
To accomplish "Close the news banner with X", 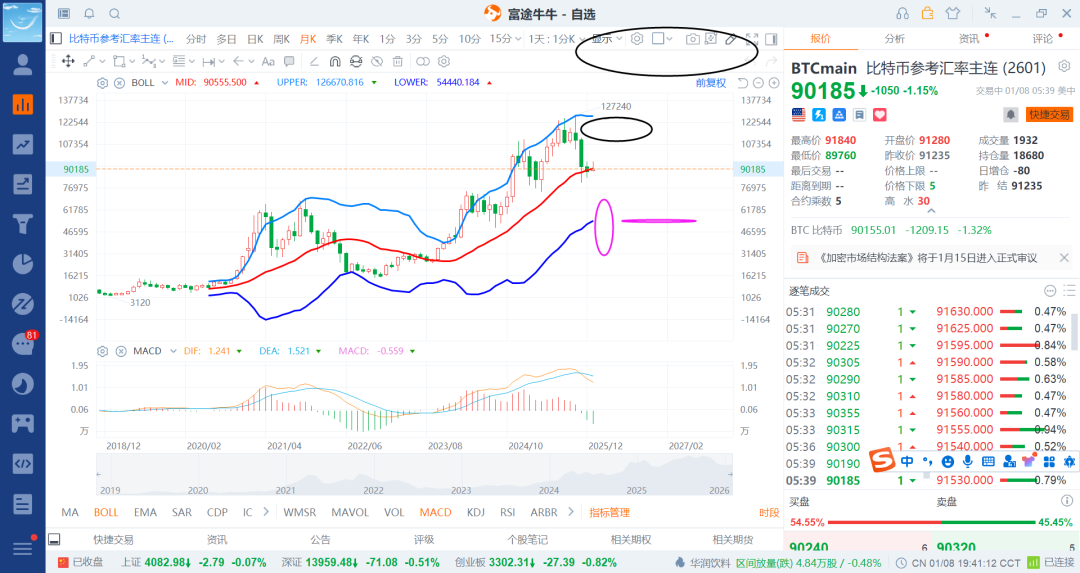I will click(x=1063, y=258).
